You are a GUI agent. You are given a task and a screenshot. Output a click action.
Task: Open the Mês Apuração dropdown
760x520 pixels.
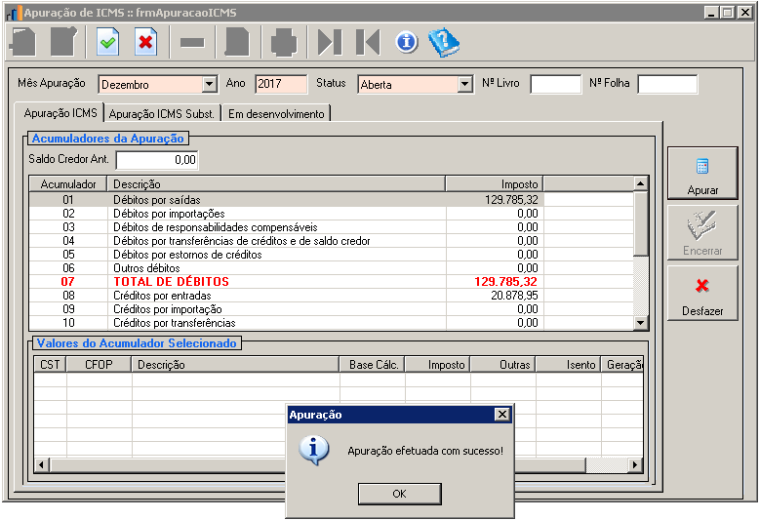(209, 84)
